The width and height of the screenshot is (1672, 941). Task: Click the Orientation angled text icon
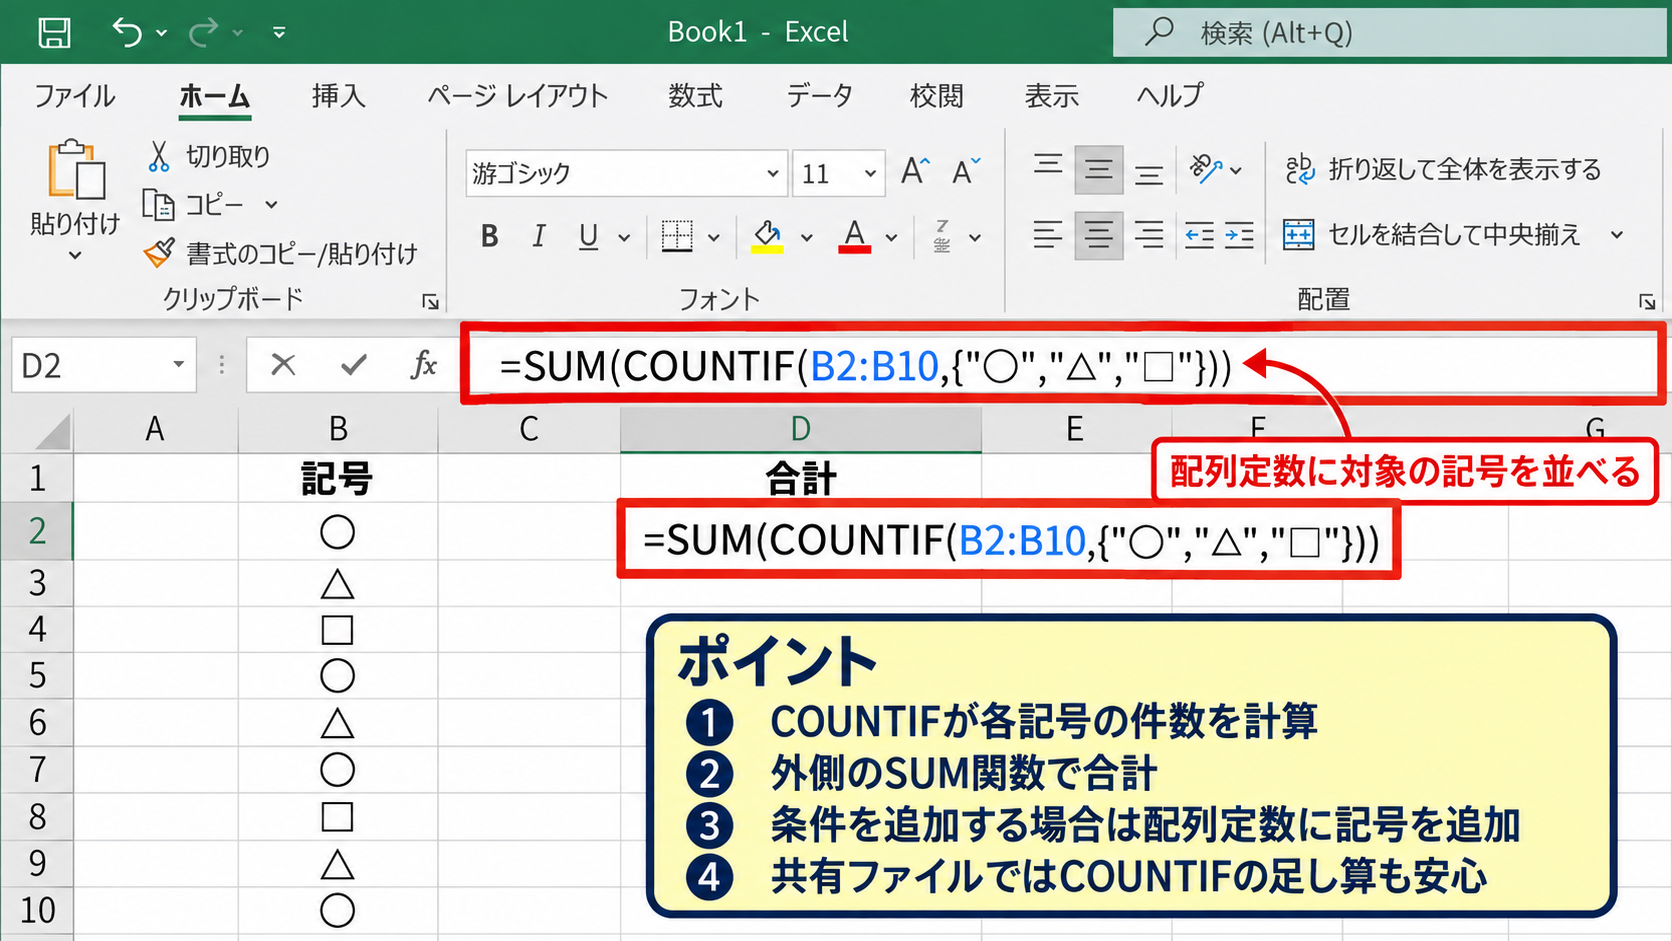(x=1206, y=169)
